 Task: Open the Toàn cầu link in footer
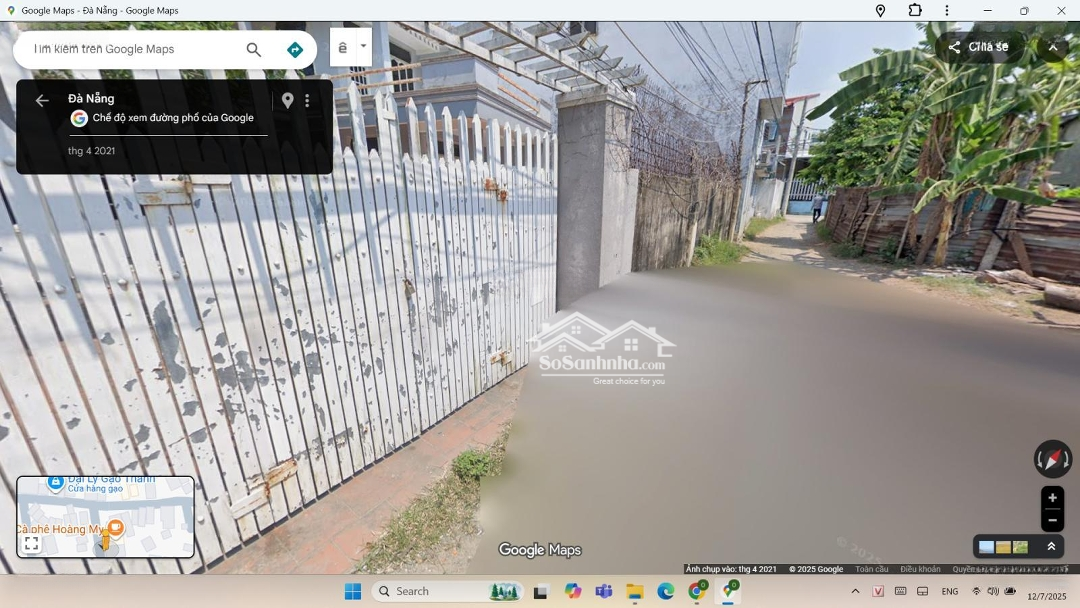tap(871, 569)
